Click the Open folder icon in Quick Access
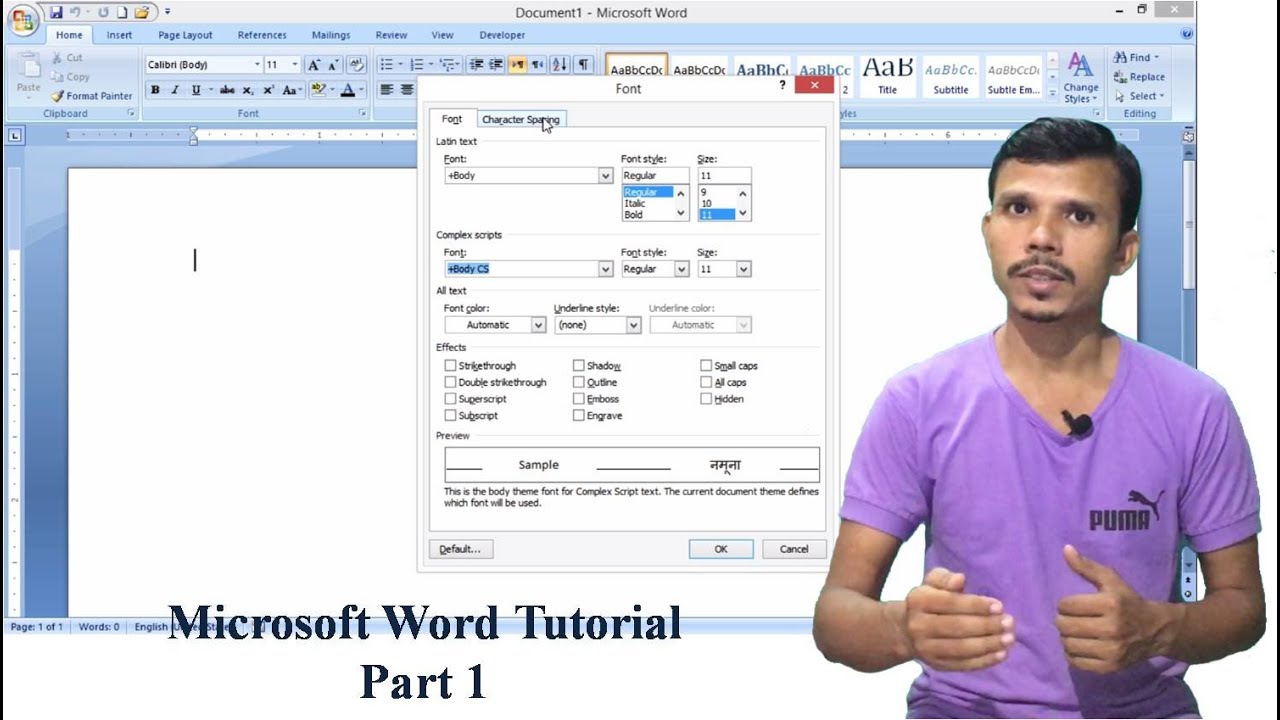This screenshot has height=720, width=1280. 141,12
